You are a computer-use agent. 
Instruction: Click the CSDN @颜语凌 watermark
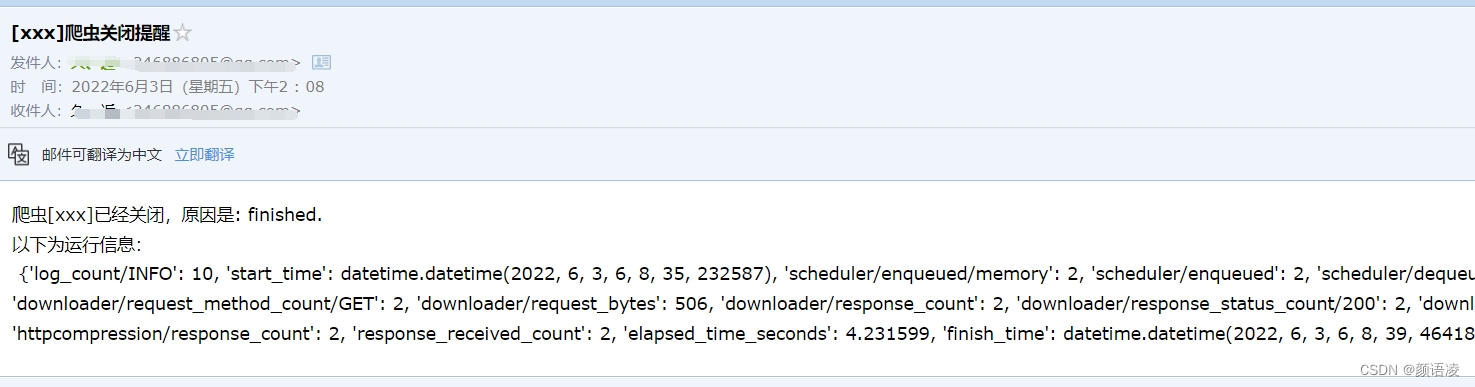(1419, 370)
